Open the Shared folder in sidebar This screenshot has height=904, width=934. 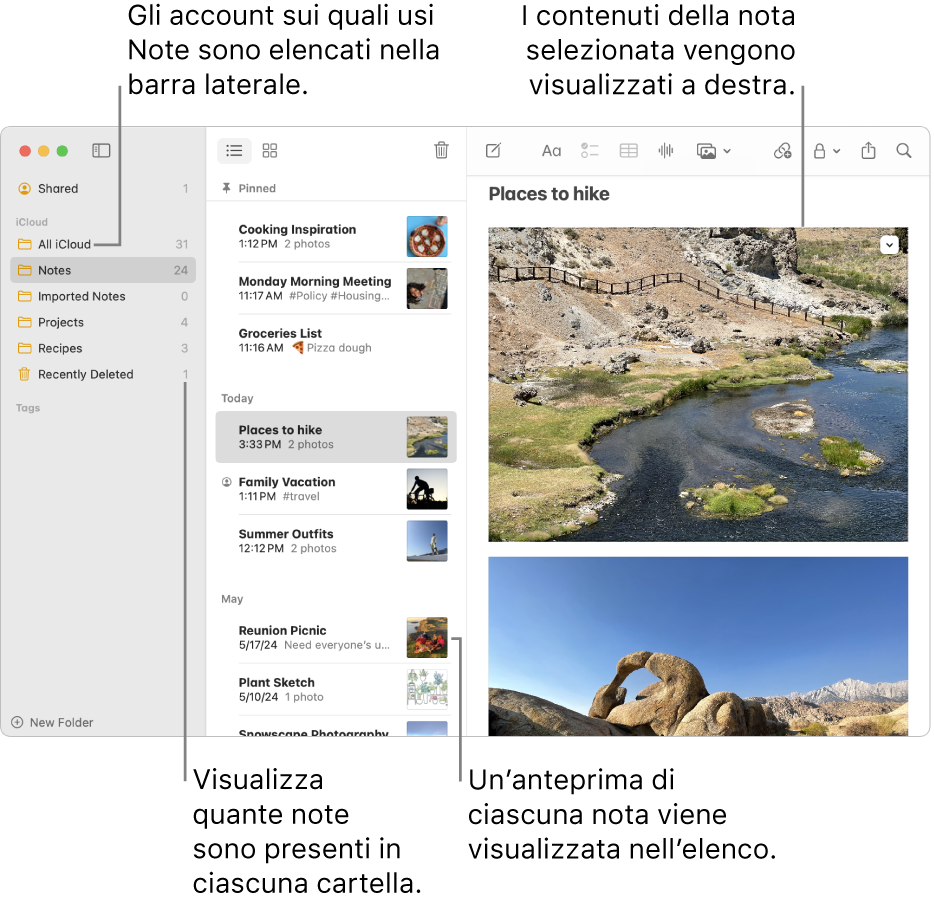(103, 189)
